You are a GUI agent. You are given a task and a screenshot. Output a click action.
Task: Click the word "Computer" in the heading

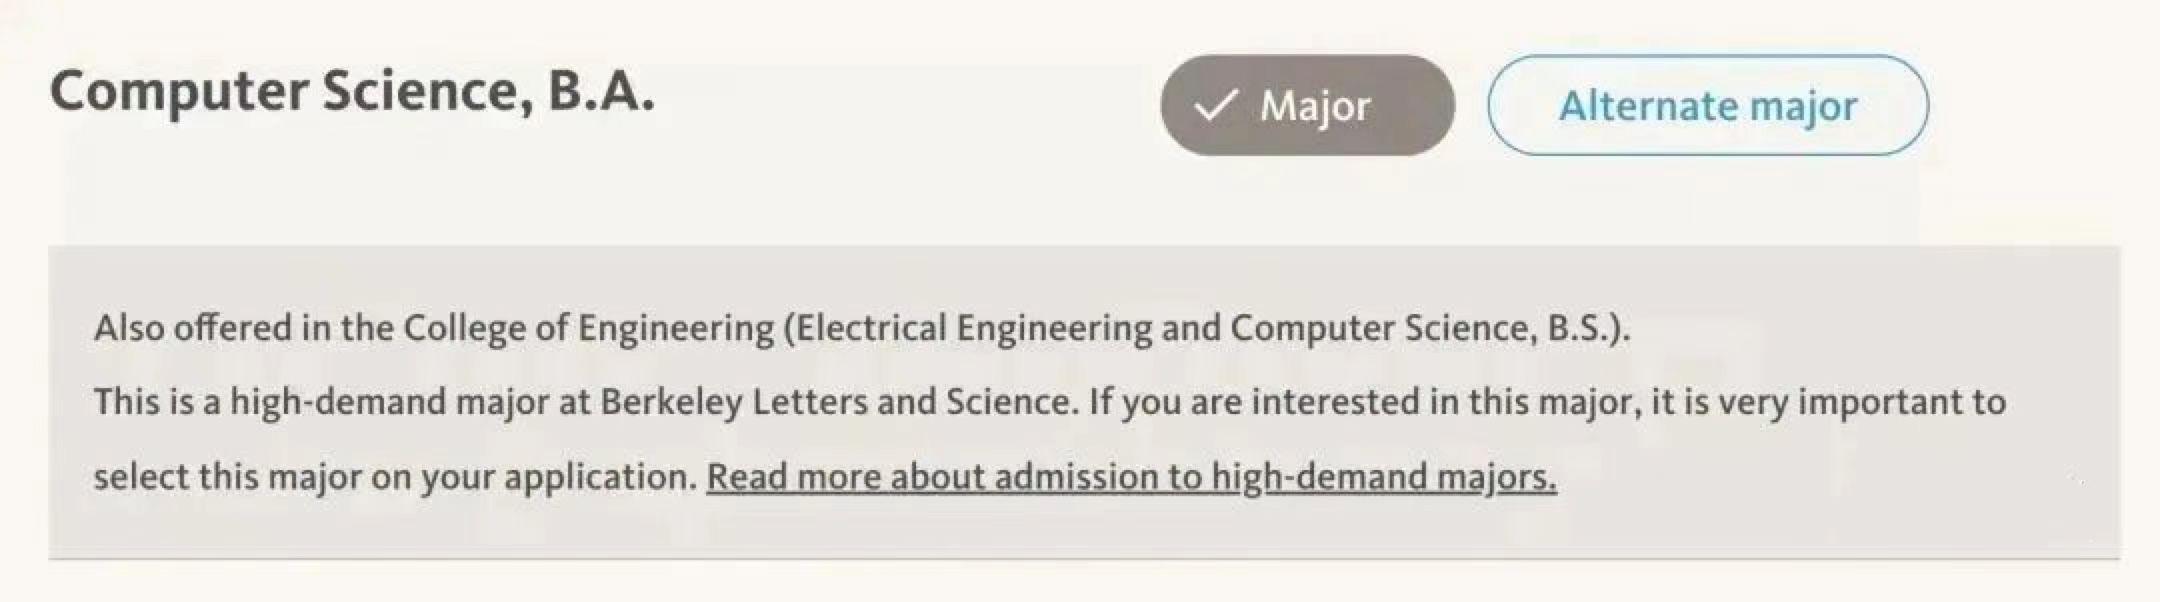(179, 91)
